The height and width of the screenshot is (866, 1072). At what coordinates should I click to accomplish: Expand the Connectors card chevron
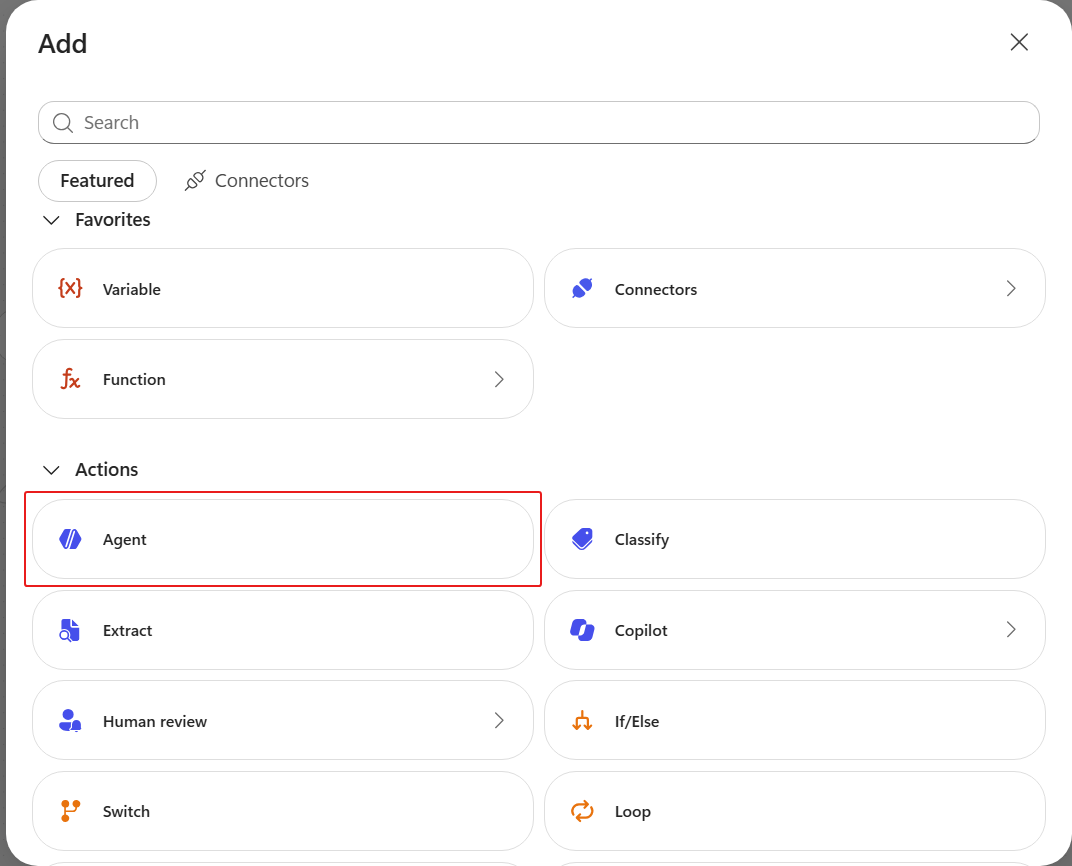[x=1011, y=288]
